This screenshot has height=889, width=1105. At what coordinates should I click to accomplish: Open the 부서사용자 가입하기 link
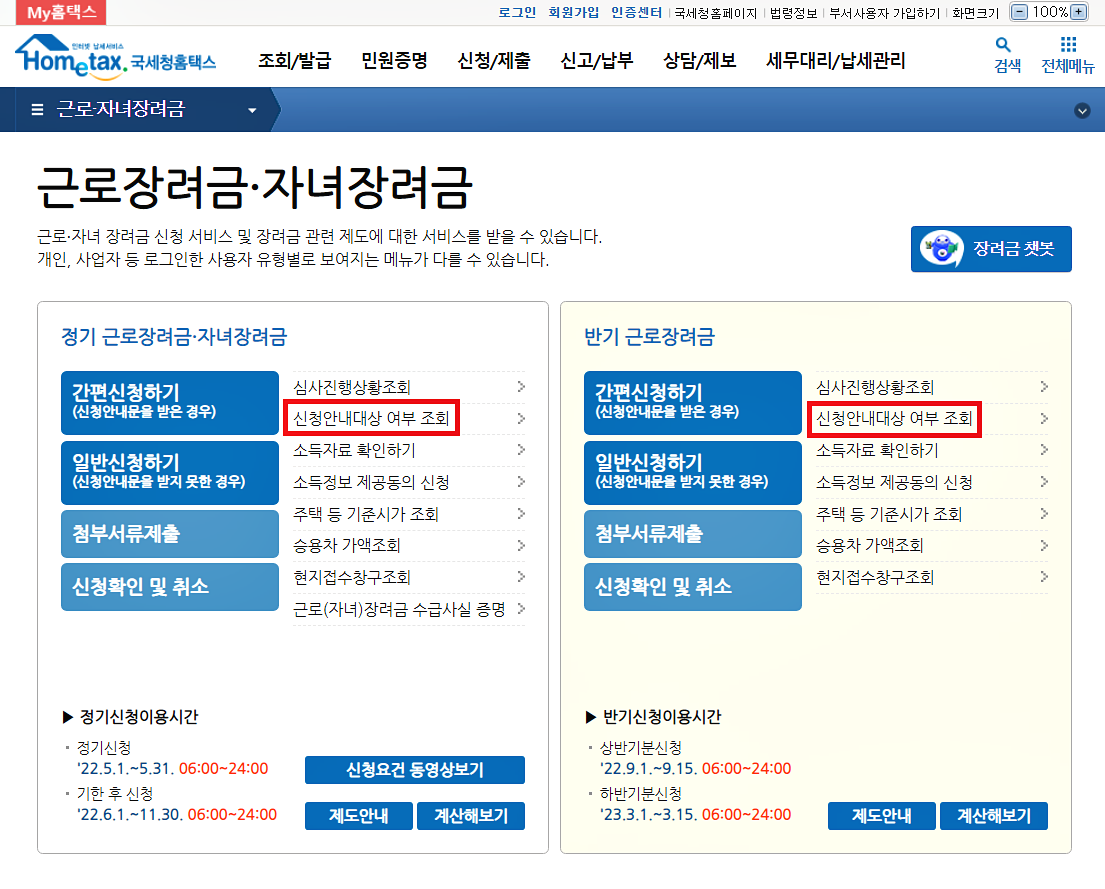[884, 13]
